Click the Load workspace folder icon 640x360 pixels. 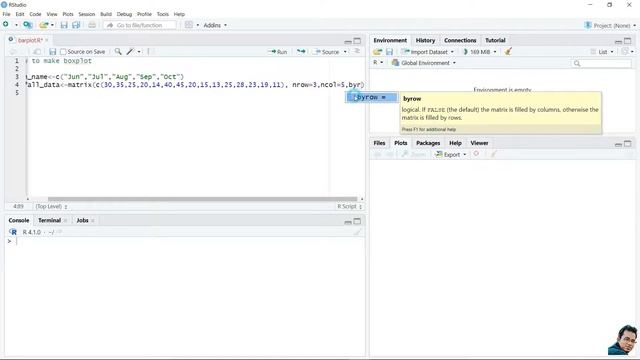point(378,52)
